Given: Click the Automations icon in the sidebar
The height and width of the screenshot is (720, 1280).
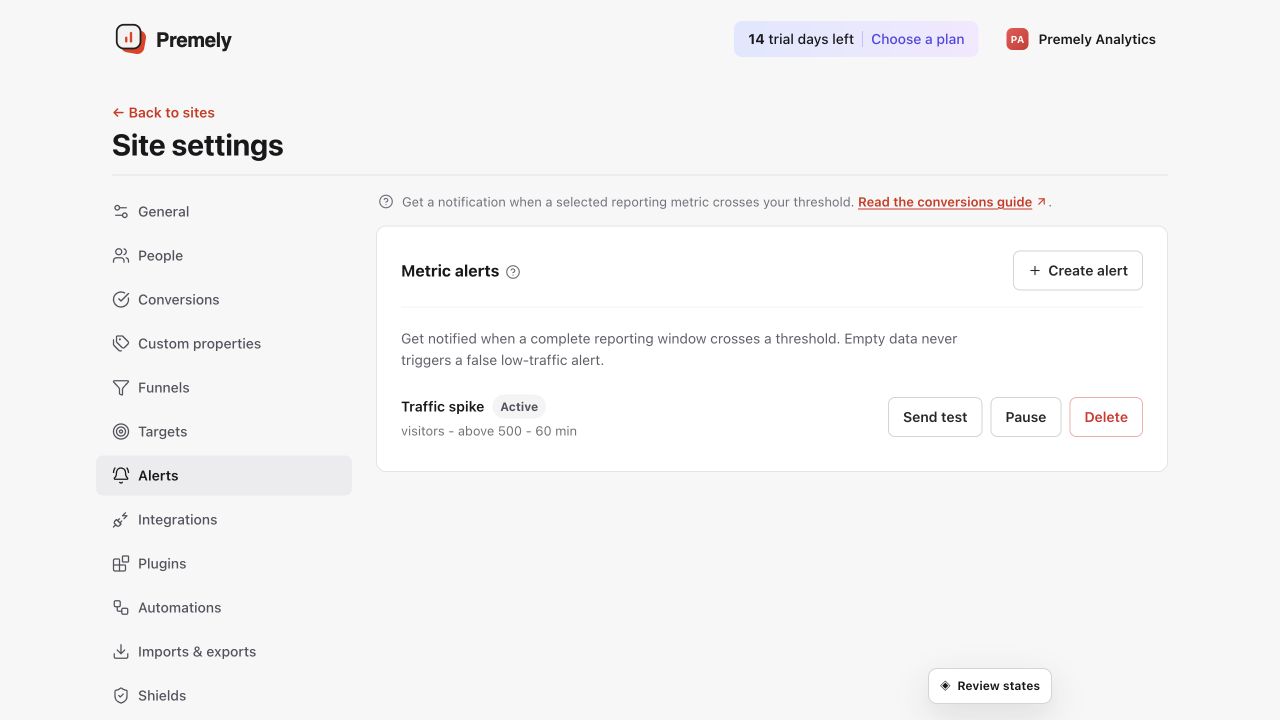Looking at the screenshot, I should click(121, 608).
